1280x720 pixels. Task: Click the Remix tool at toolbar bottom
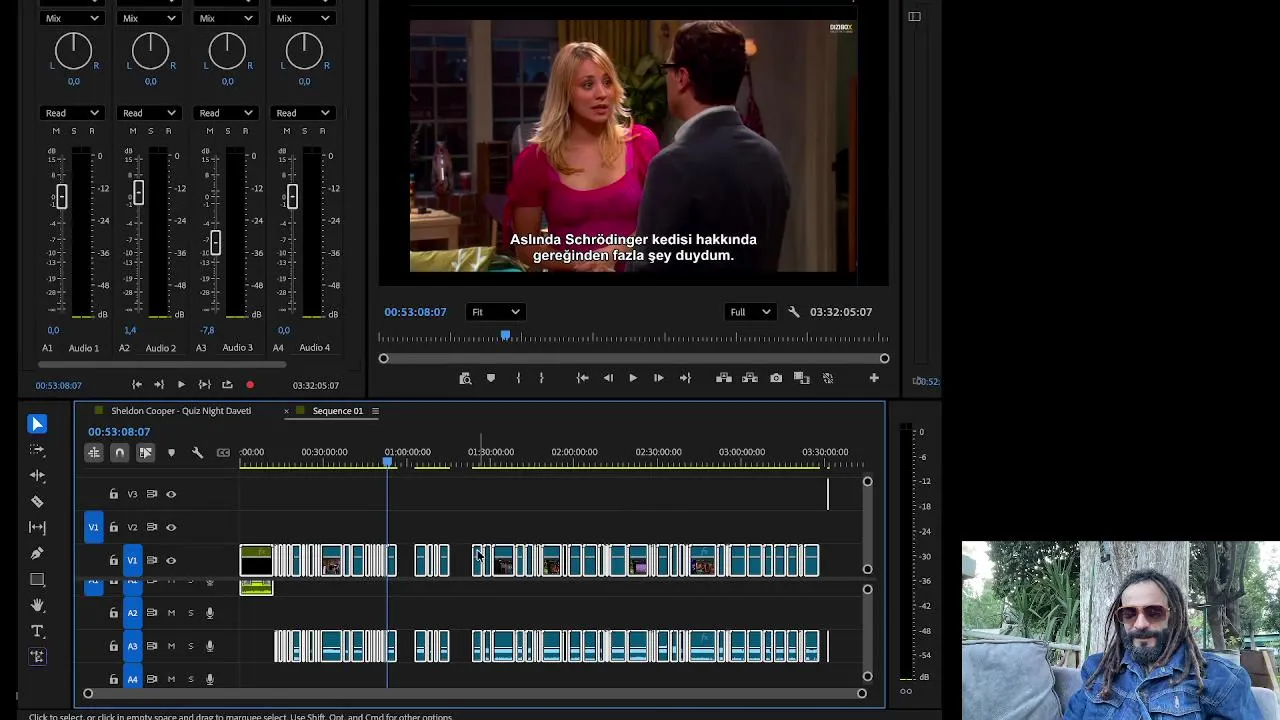coord(37,657)
